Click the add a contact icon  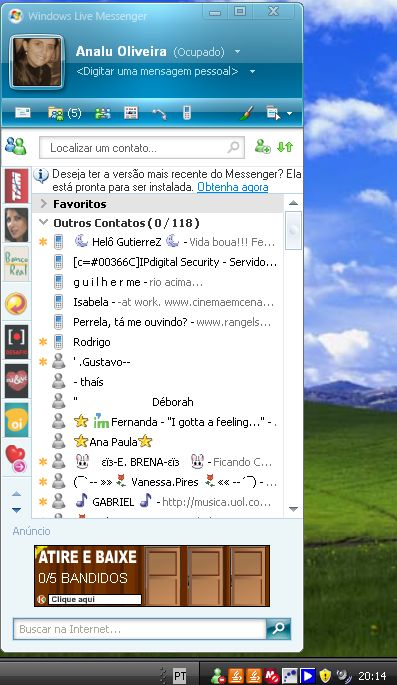[262, 146]
